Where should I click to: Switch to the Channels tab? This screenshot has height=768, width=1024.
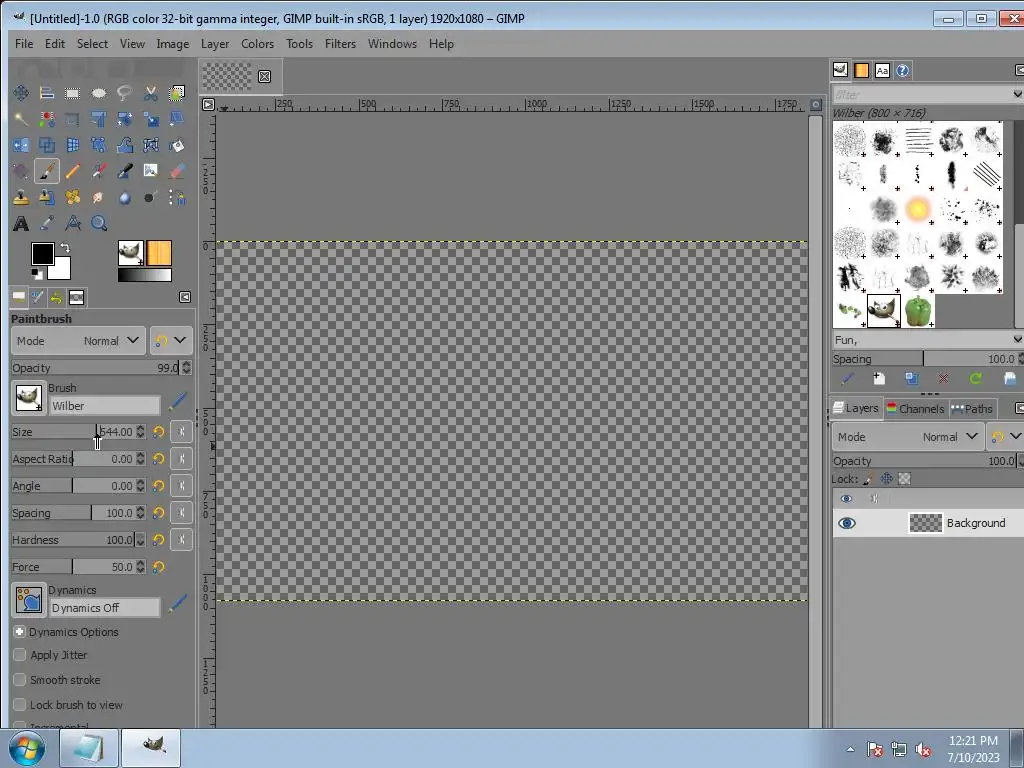coord(915,409)
